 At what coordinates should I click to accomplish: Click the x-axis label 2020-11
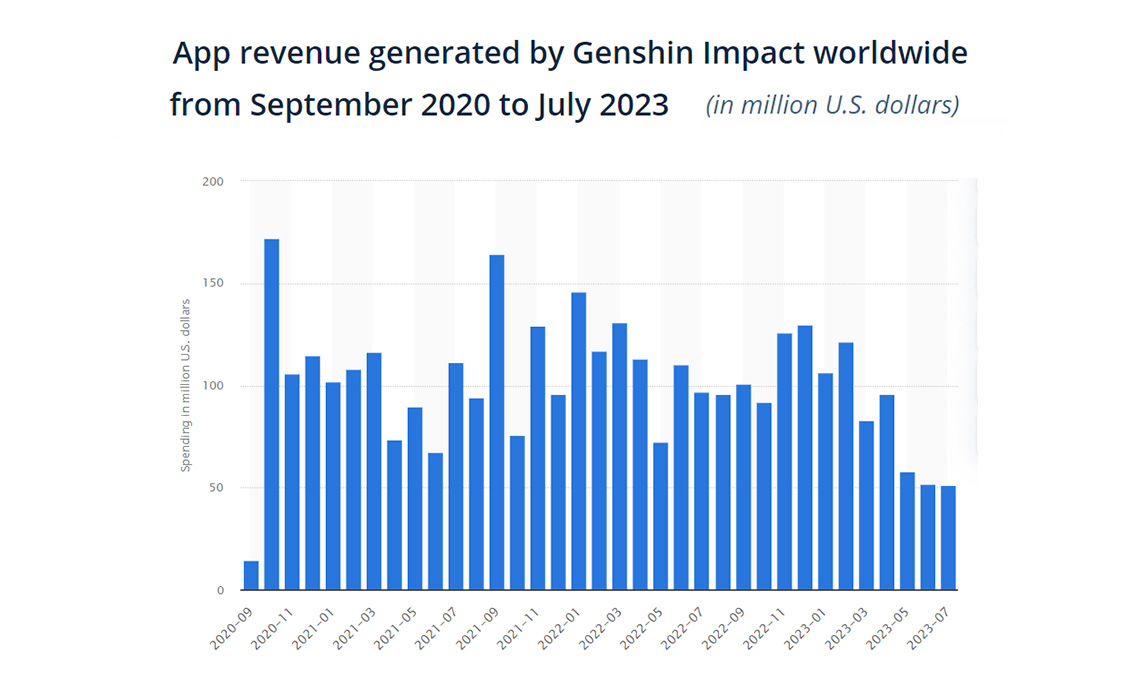tap(272, 629)
